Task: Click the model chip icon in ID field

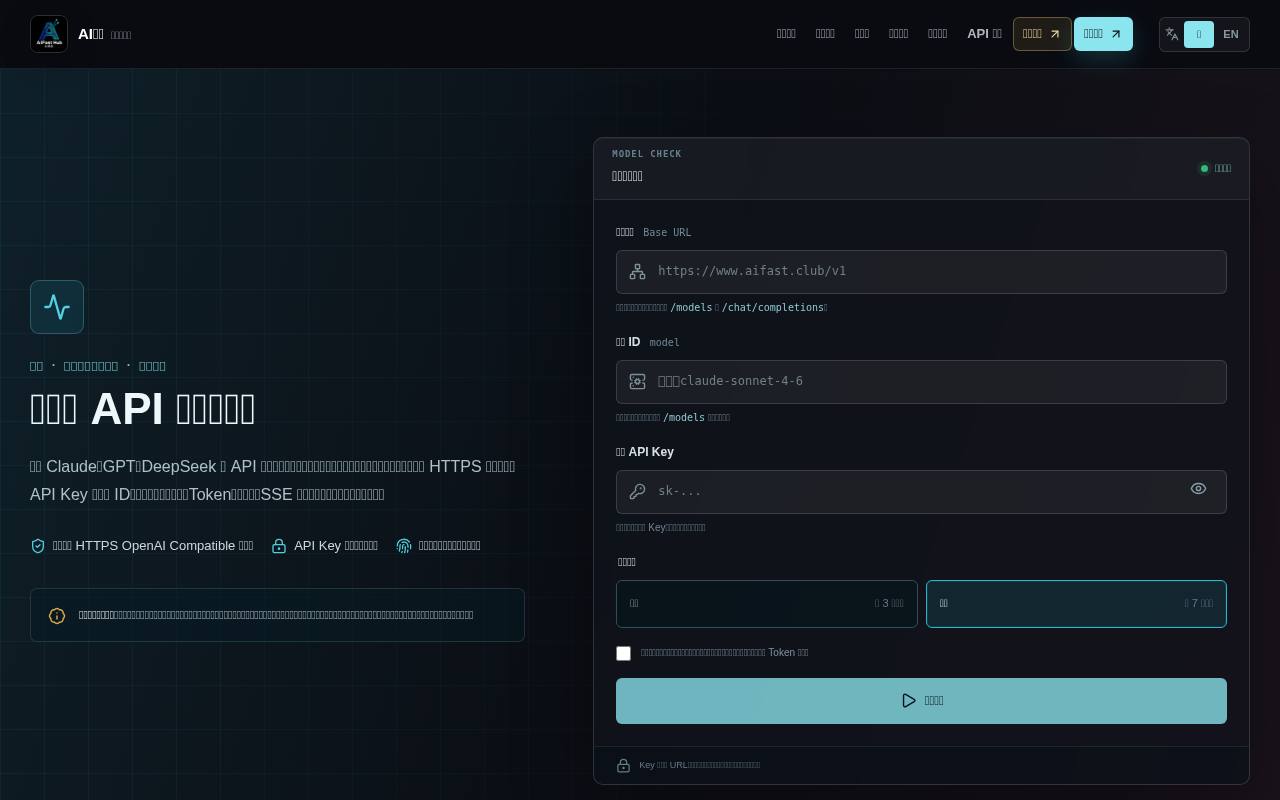Action: pyautogui.click(x=637, y=382)
